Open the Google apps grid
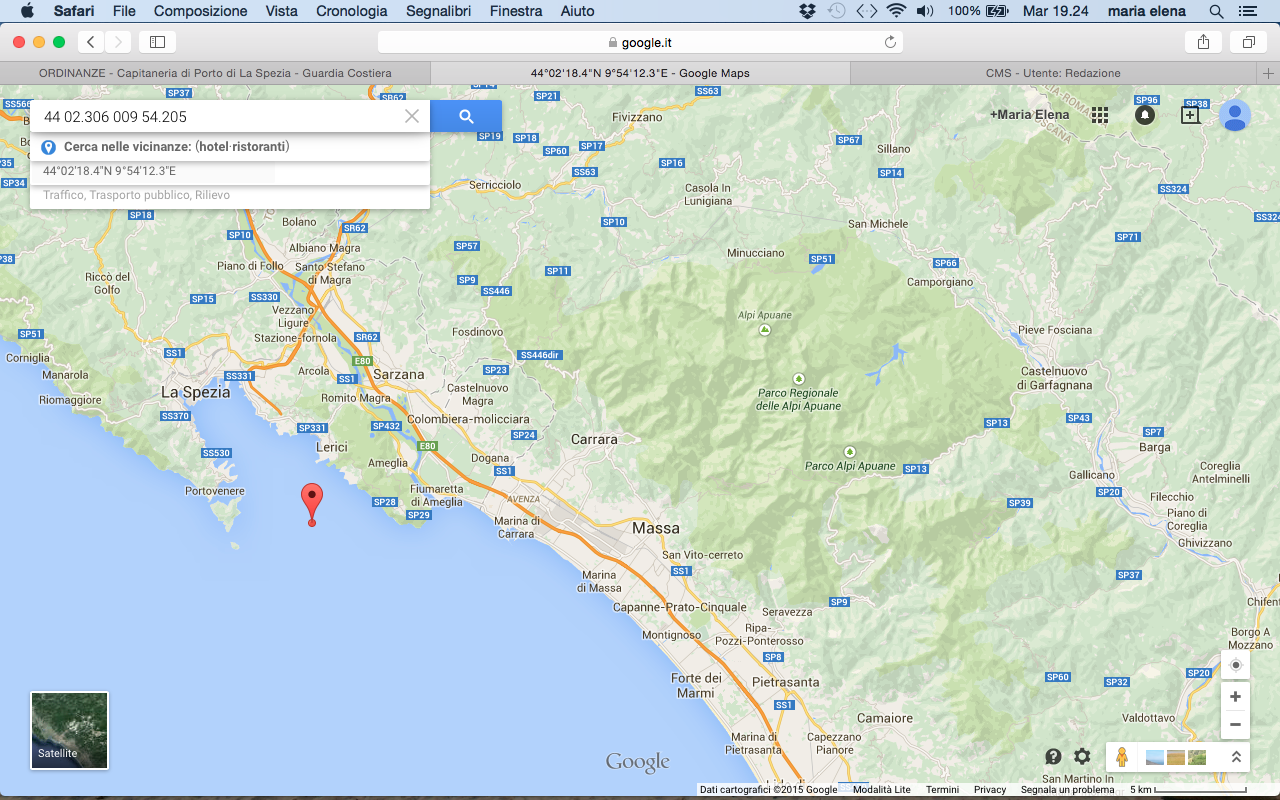Image resolution: width=1280 pixels, height=800 pixels. 1100,115
